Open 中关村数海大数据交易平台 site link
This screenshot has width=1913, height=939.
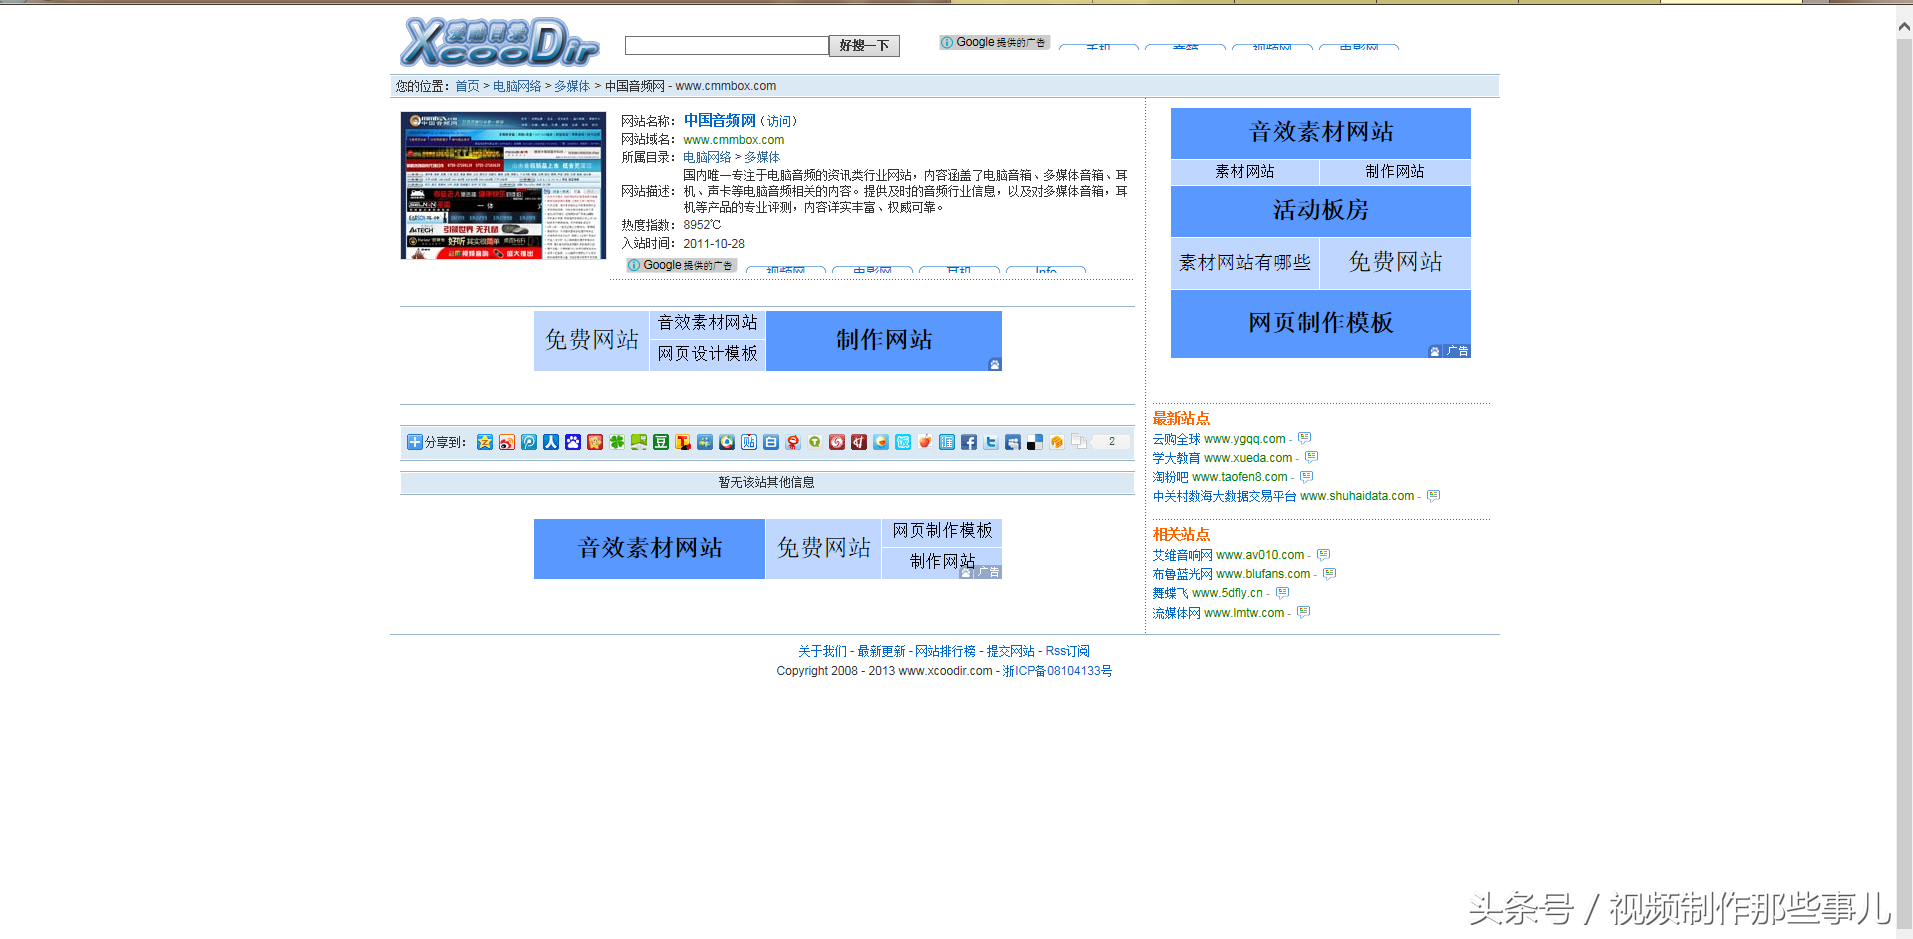pos(1224,496)
